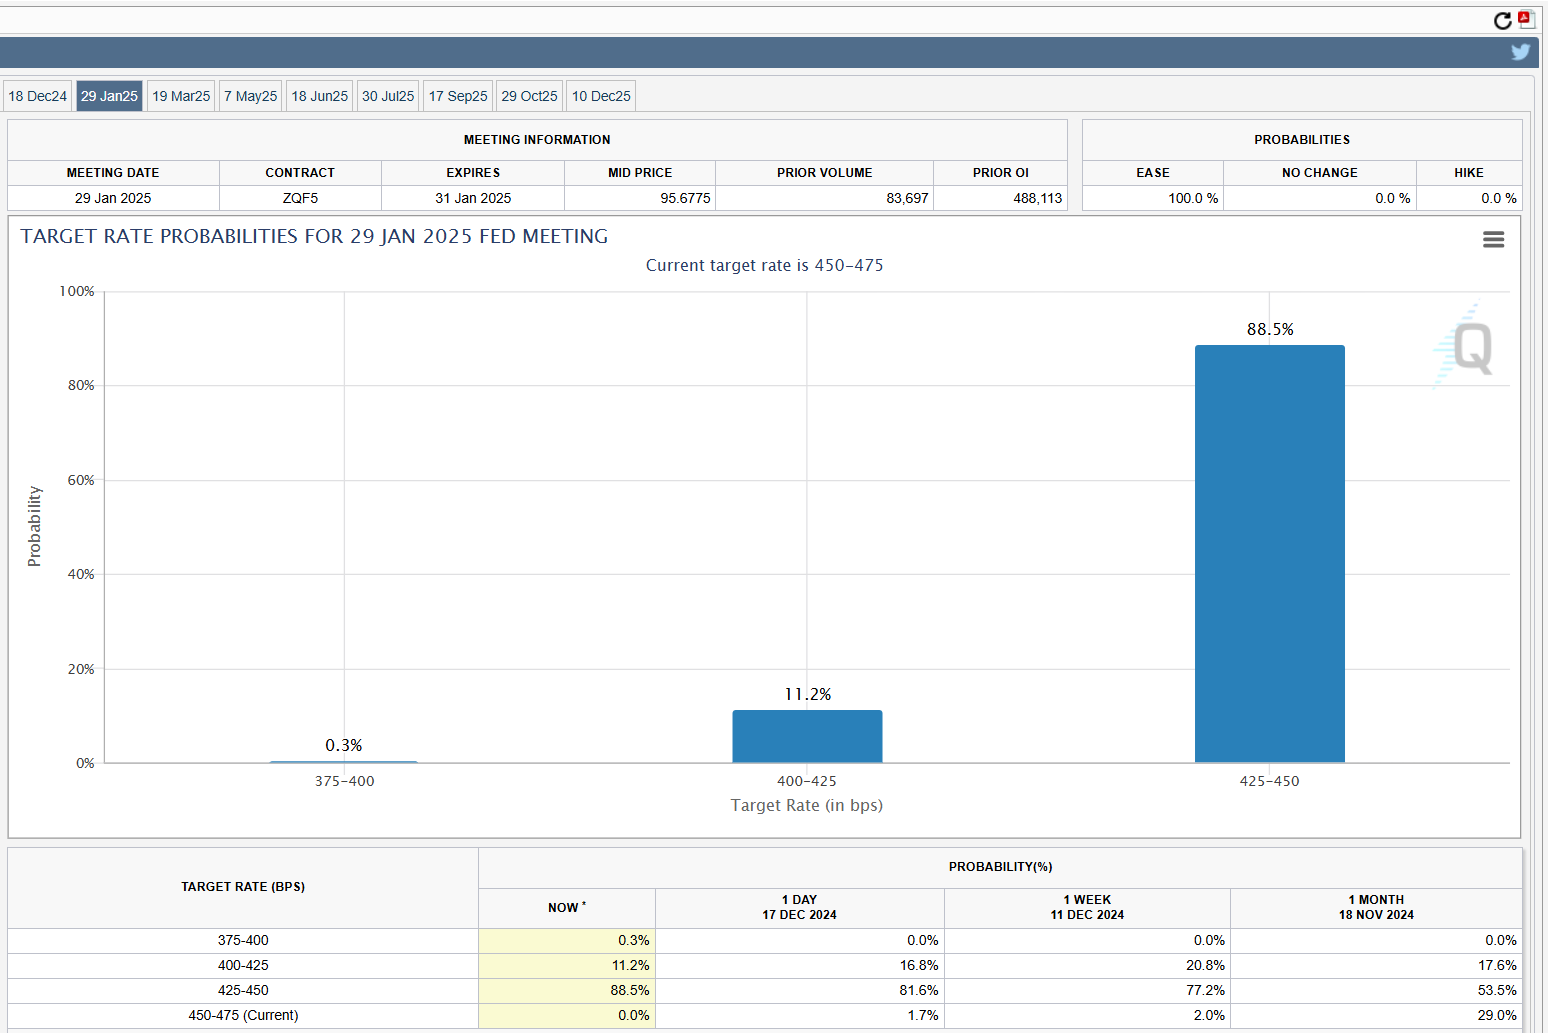The image size is (1548, 1033).
Task: Click the 425-450 x-axis label
Action: pyautogui.click(x=1270, y=781)
